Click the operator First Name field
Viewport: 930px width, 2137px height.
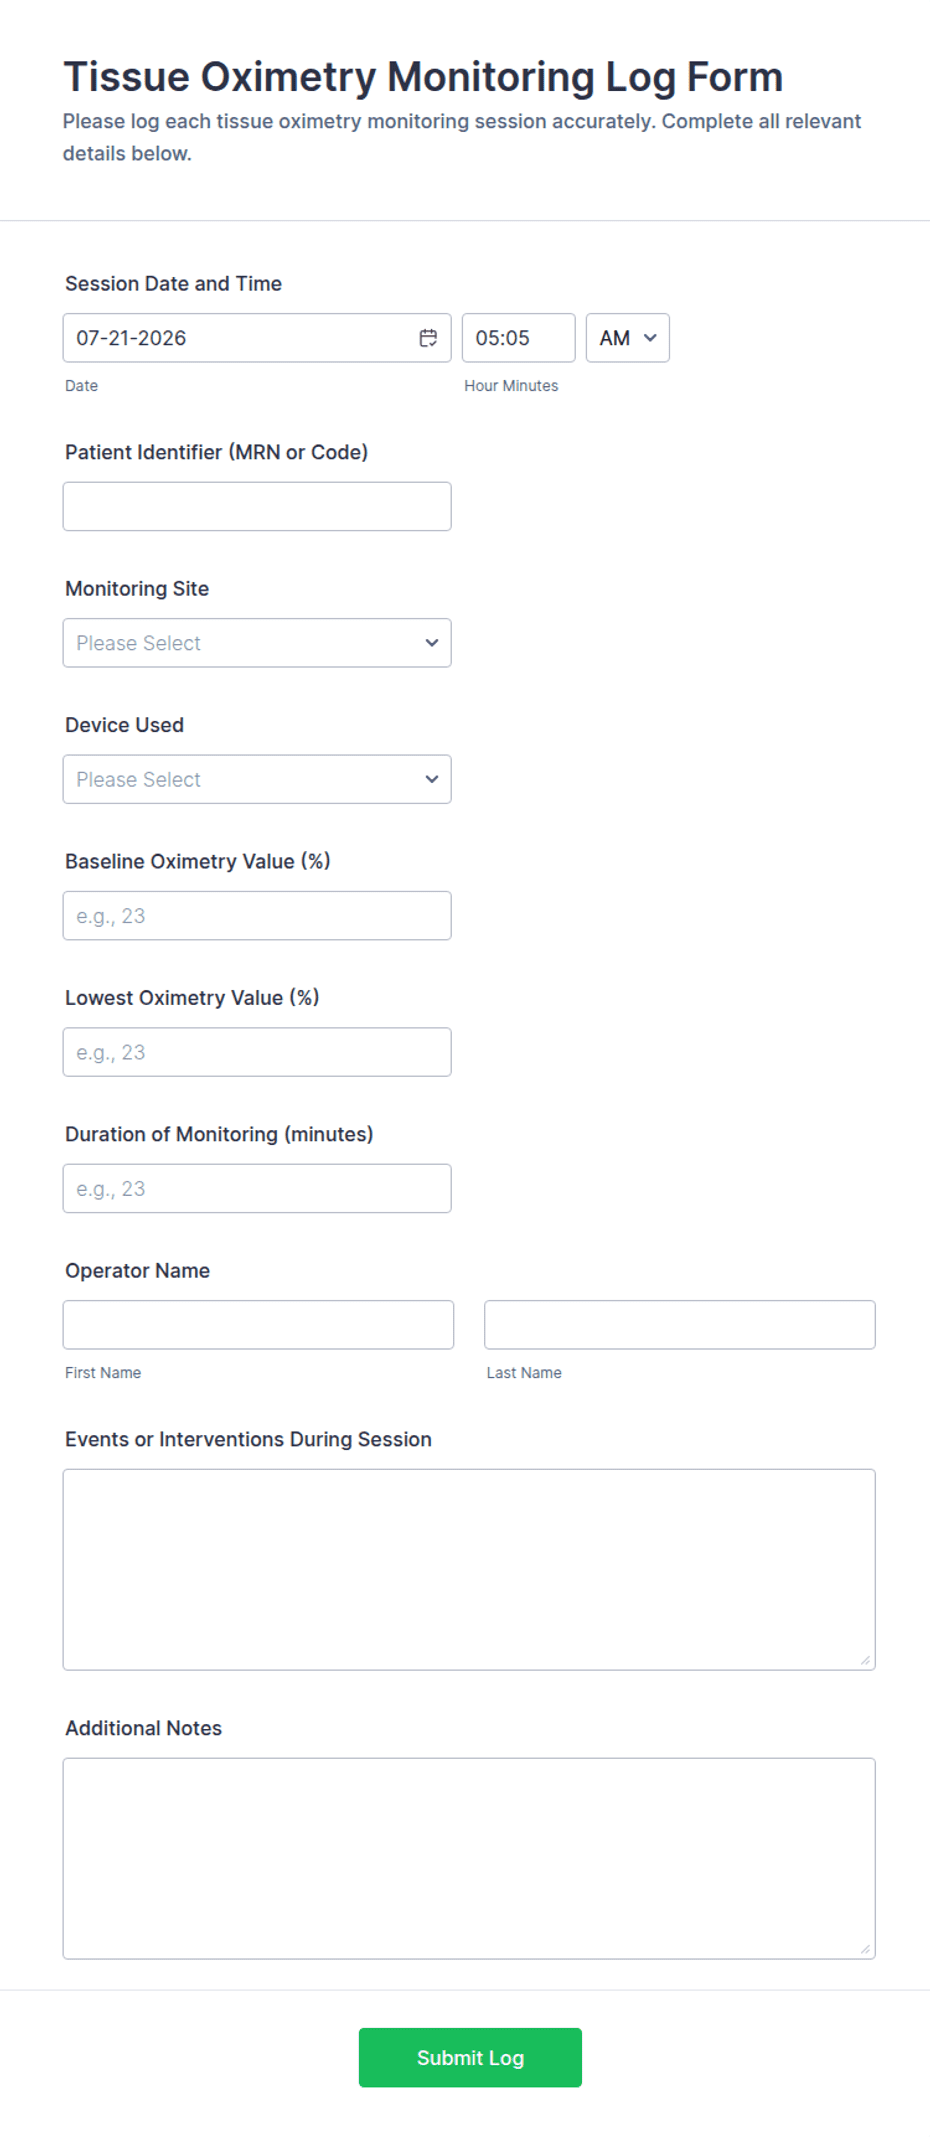click(x=258, y=1325)
